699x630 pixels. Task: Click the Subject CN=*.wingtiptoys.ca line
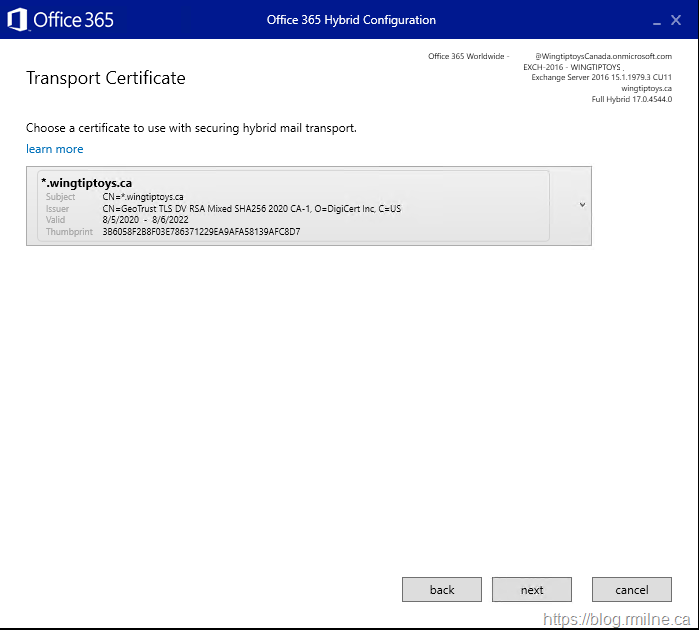pyautogui.click(x=143, y=197)
